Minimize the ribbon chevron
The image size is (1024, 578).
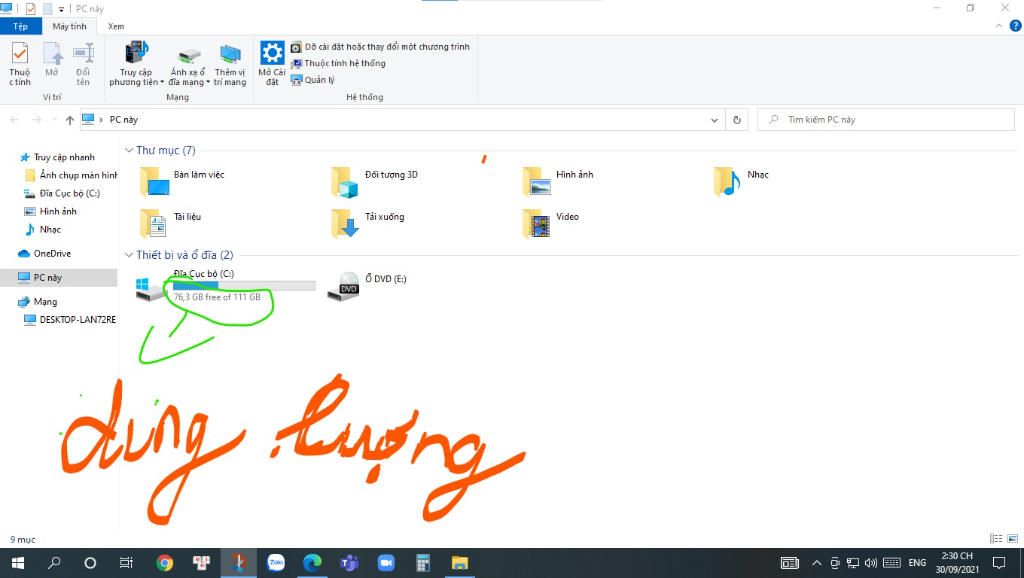point(999,26)
